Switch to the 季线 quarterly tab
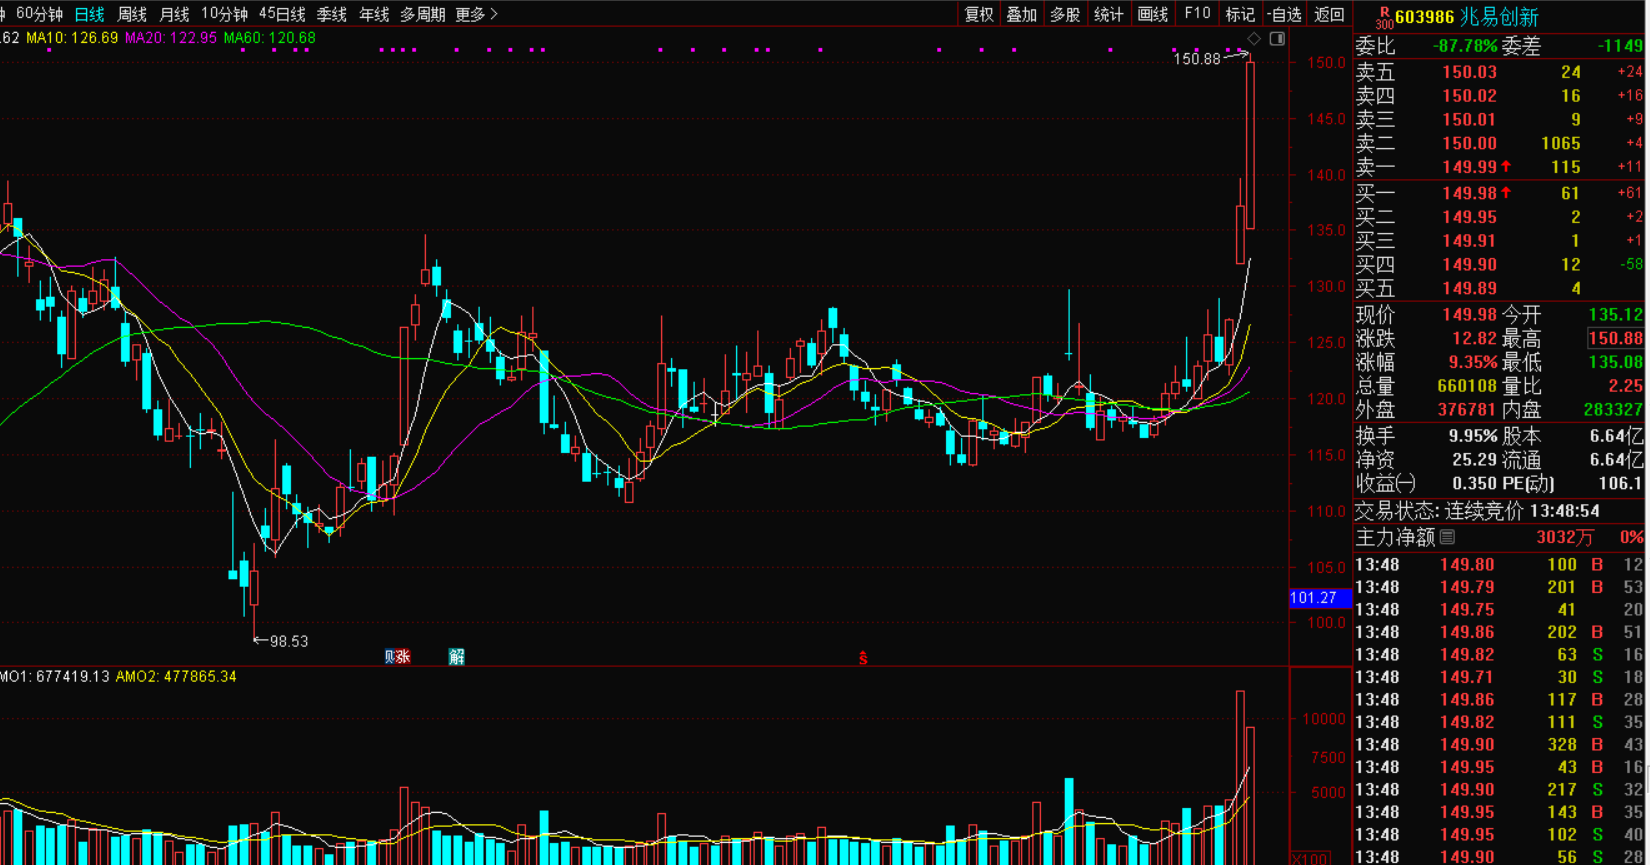 tap(331, 14)
